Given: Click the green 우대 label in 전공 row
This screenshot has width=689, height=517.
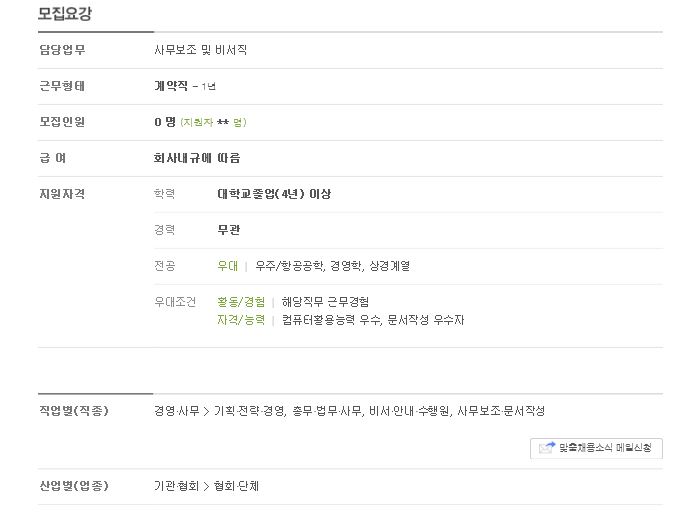Looking at the screenshot, I should click(228, 266).
